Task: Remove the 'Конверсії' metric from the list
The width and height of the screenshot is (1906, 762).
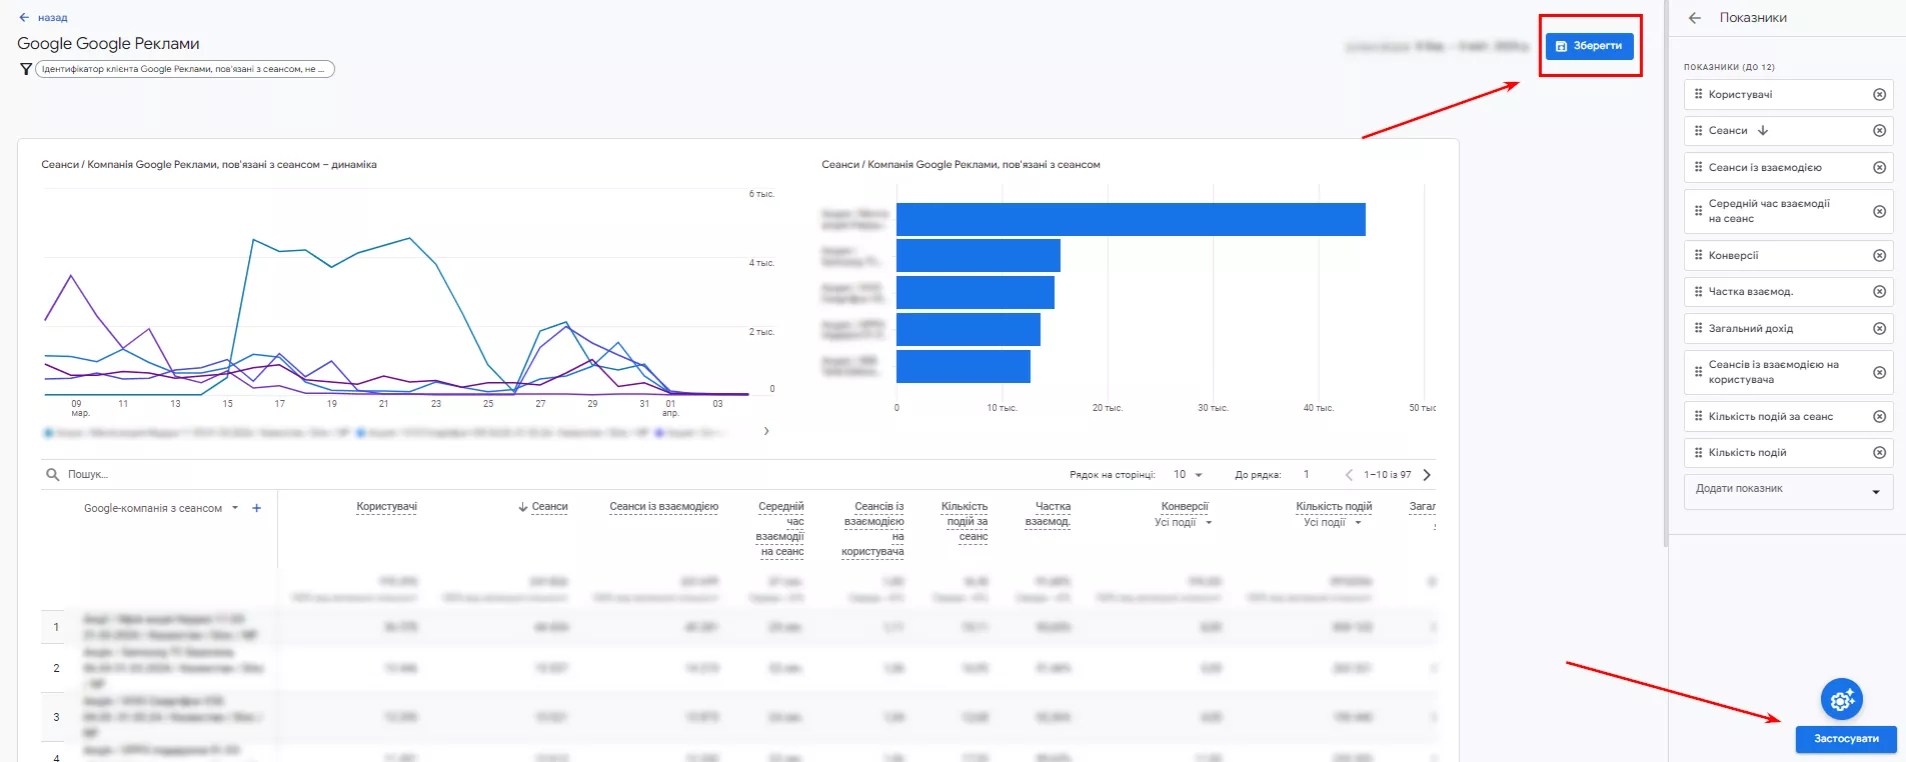Action: 1879,256
